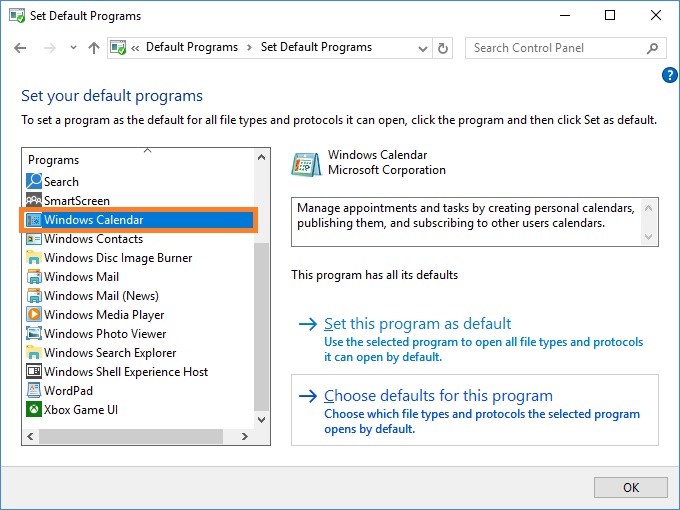This screenshot has height=510, width=680.
Task: Click the Windows Search Explorer icon
Action: (34, 353)
